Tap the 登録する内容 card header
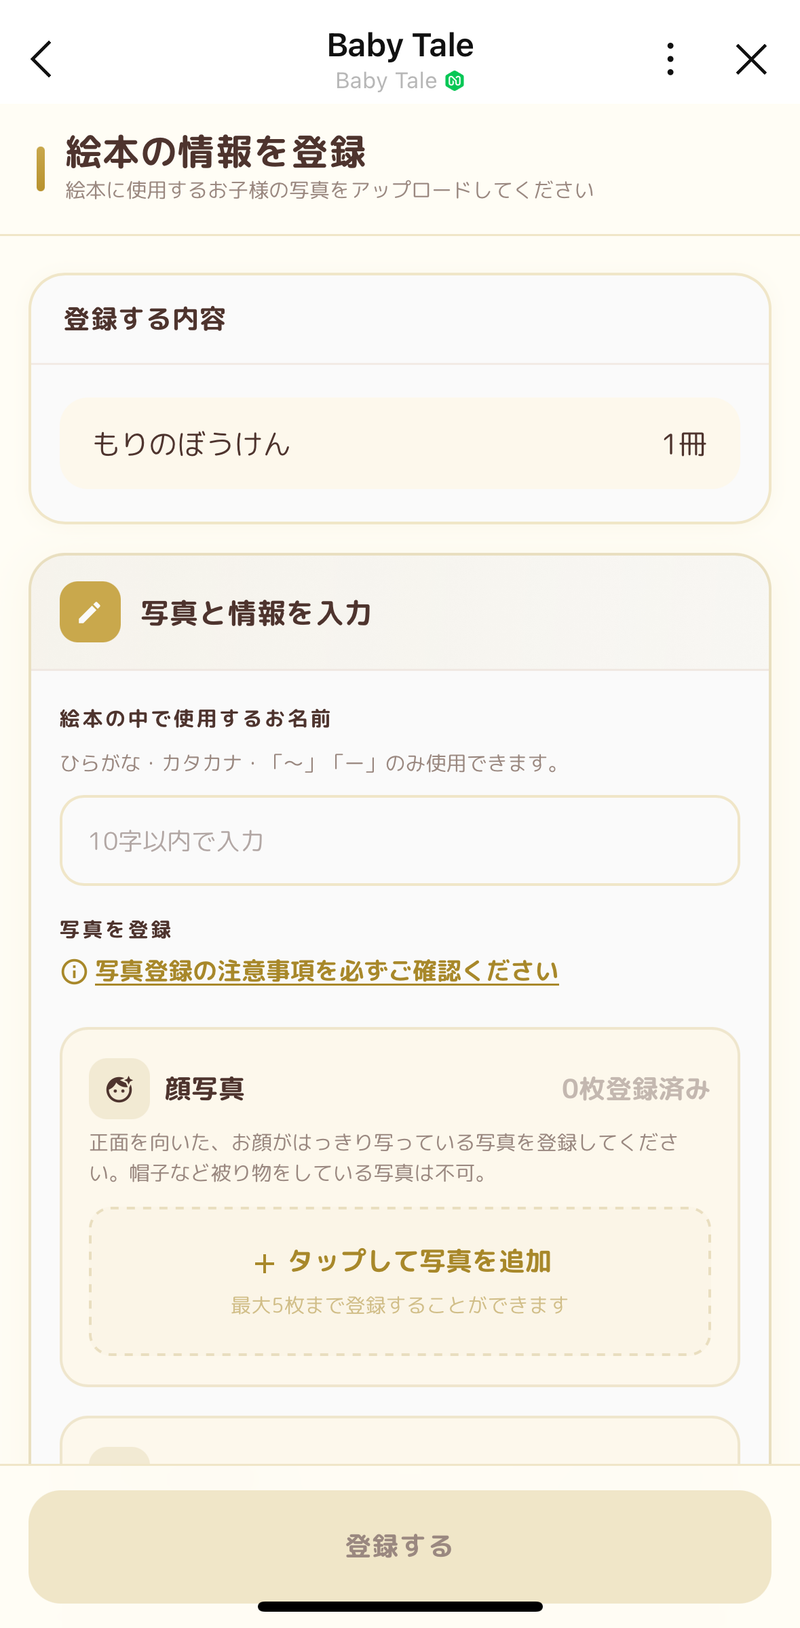Viewport: 800px width, 1628px height. pos(145,320)
